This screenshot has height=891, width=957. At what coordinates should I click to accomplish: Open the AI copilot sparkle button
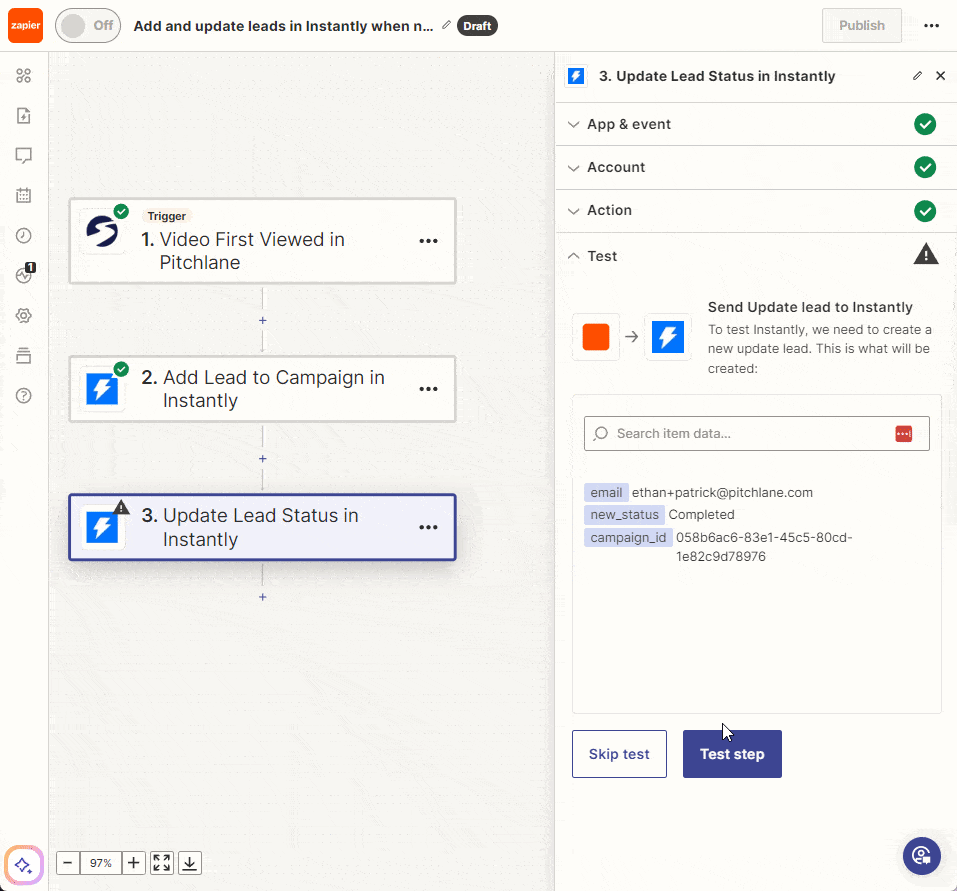point(24,865)
